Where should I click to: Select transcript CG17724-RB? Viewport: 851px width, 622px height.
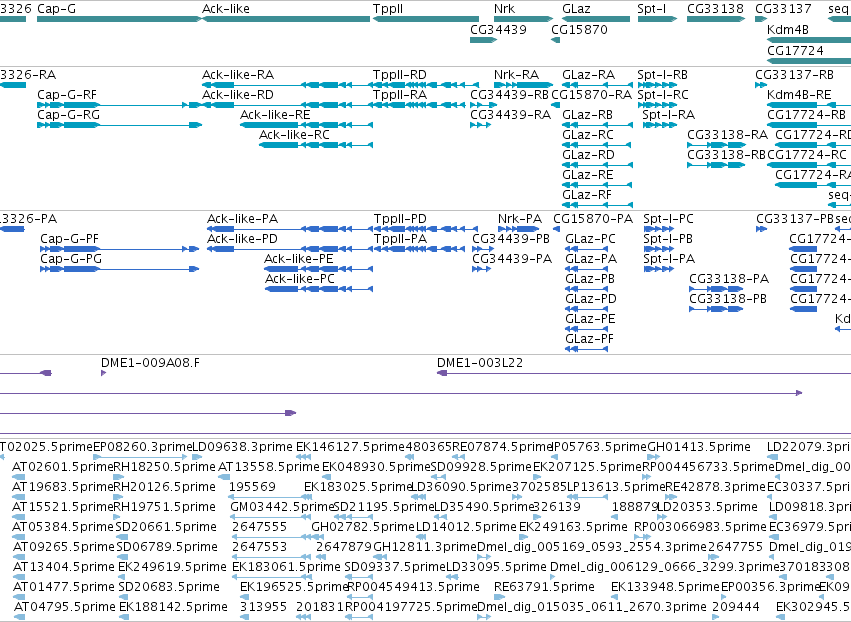pos(806,115)
